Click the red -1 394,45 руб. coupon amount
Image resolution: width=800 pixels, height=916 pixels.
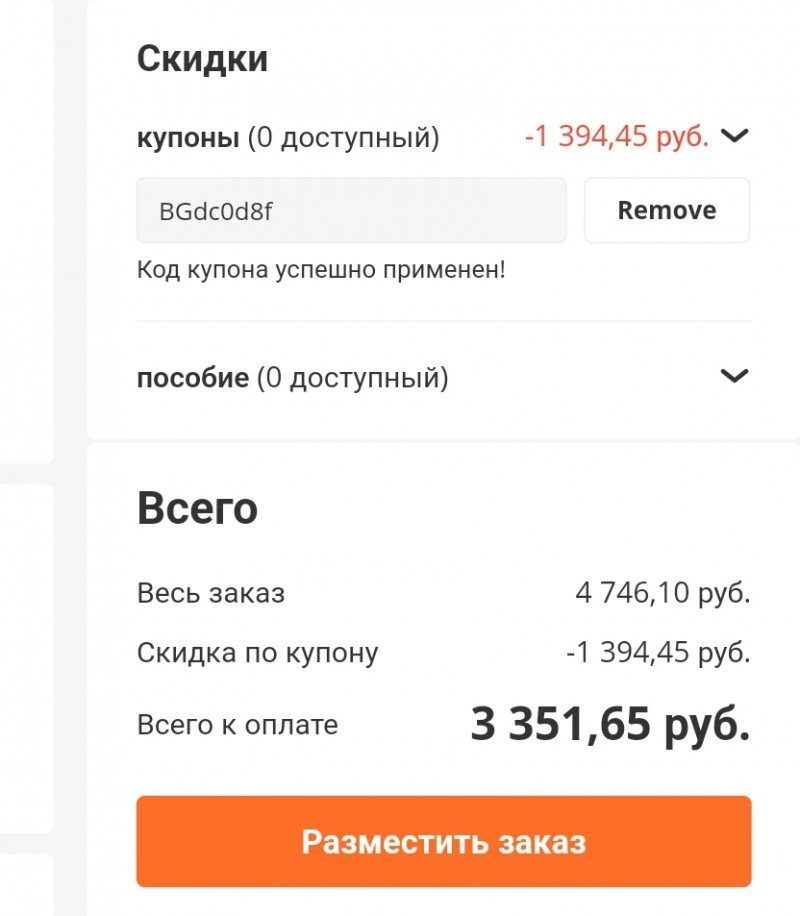617,137
